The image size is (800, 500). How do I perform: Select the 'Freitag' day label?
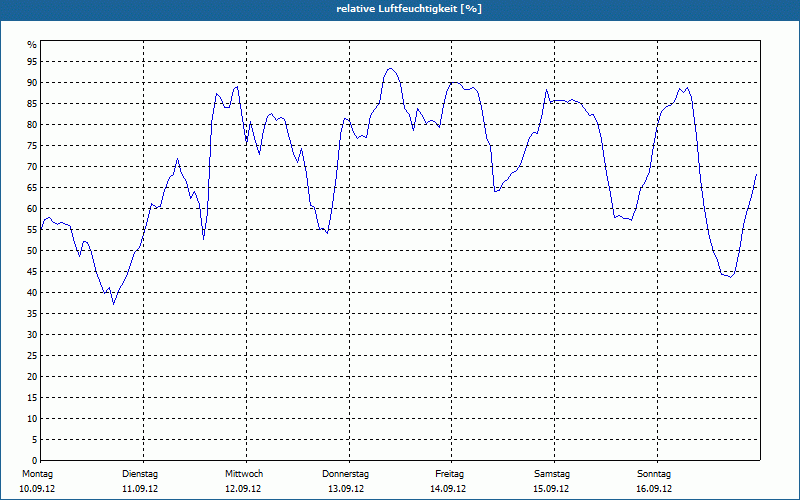(449, 474)
